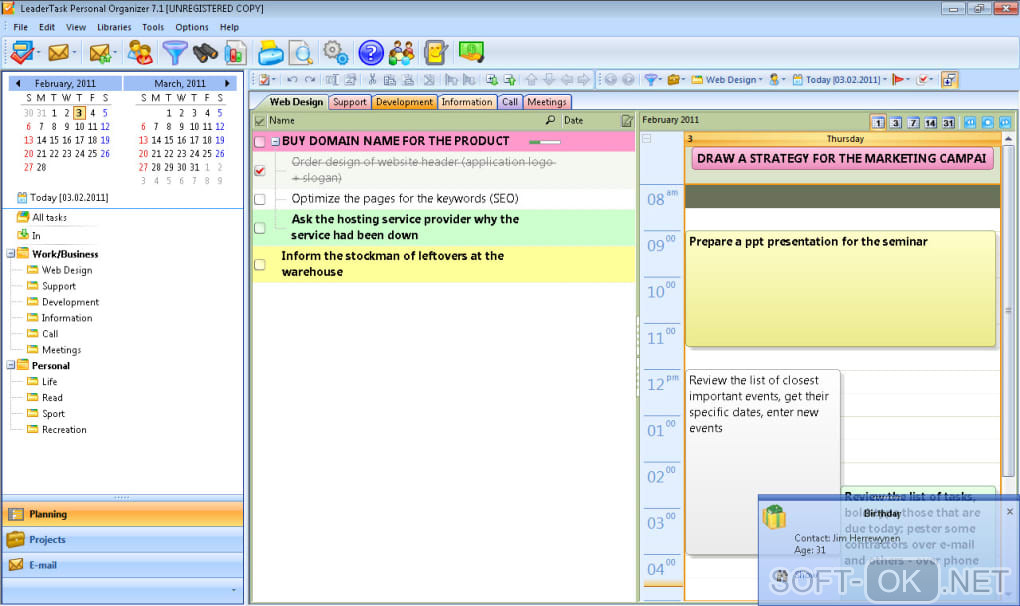Image resolution: width=1020 pixels, height=606 pixels.
Task: Collapse the Personal tree node
Action: click(x=10, y=365)
